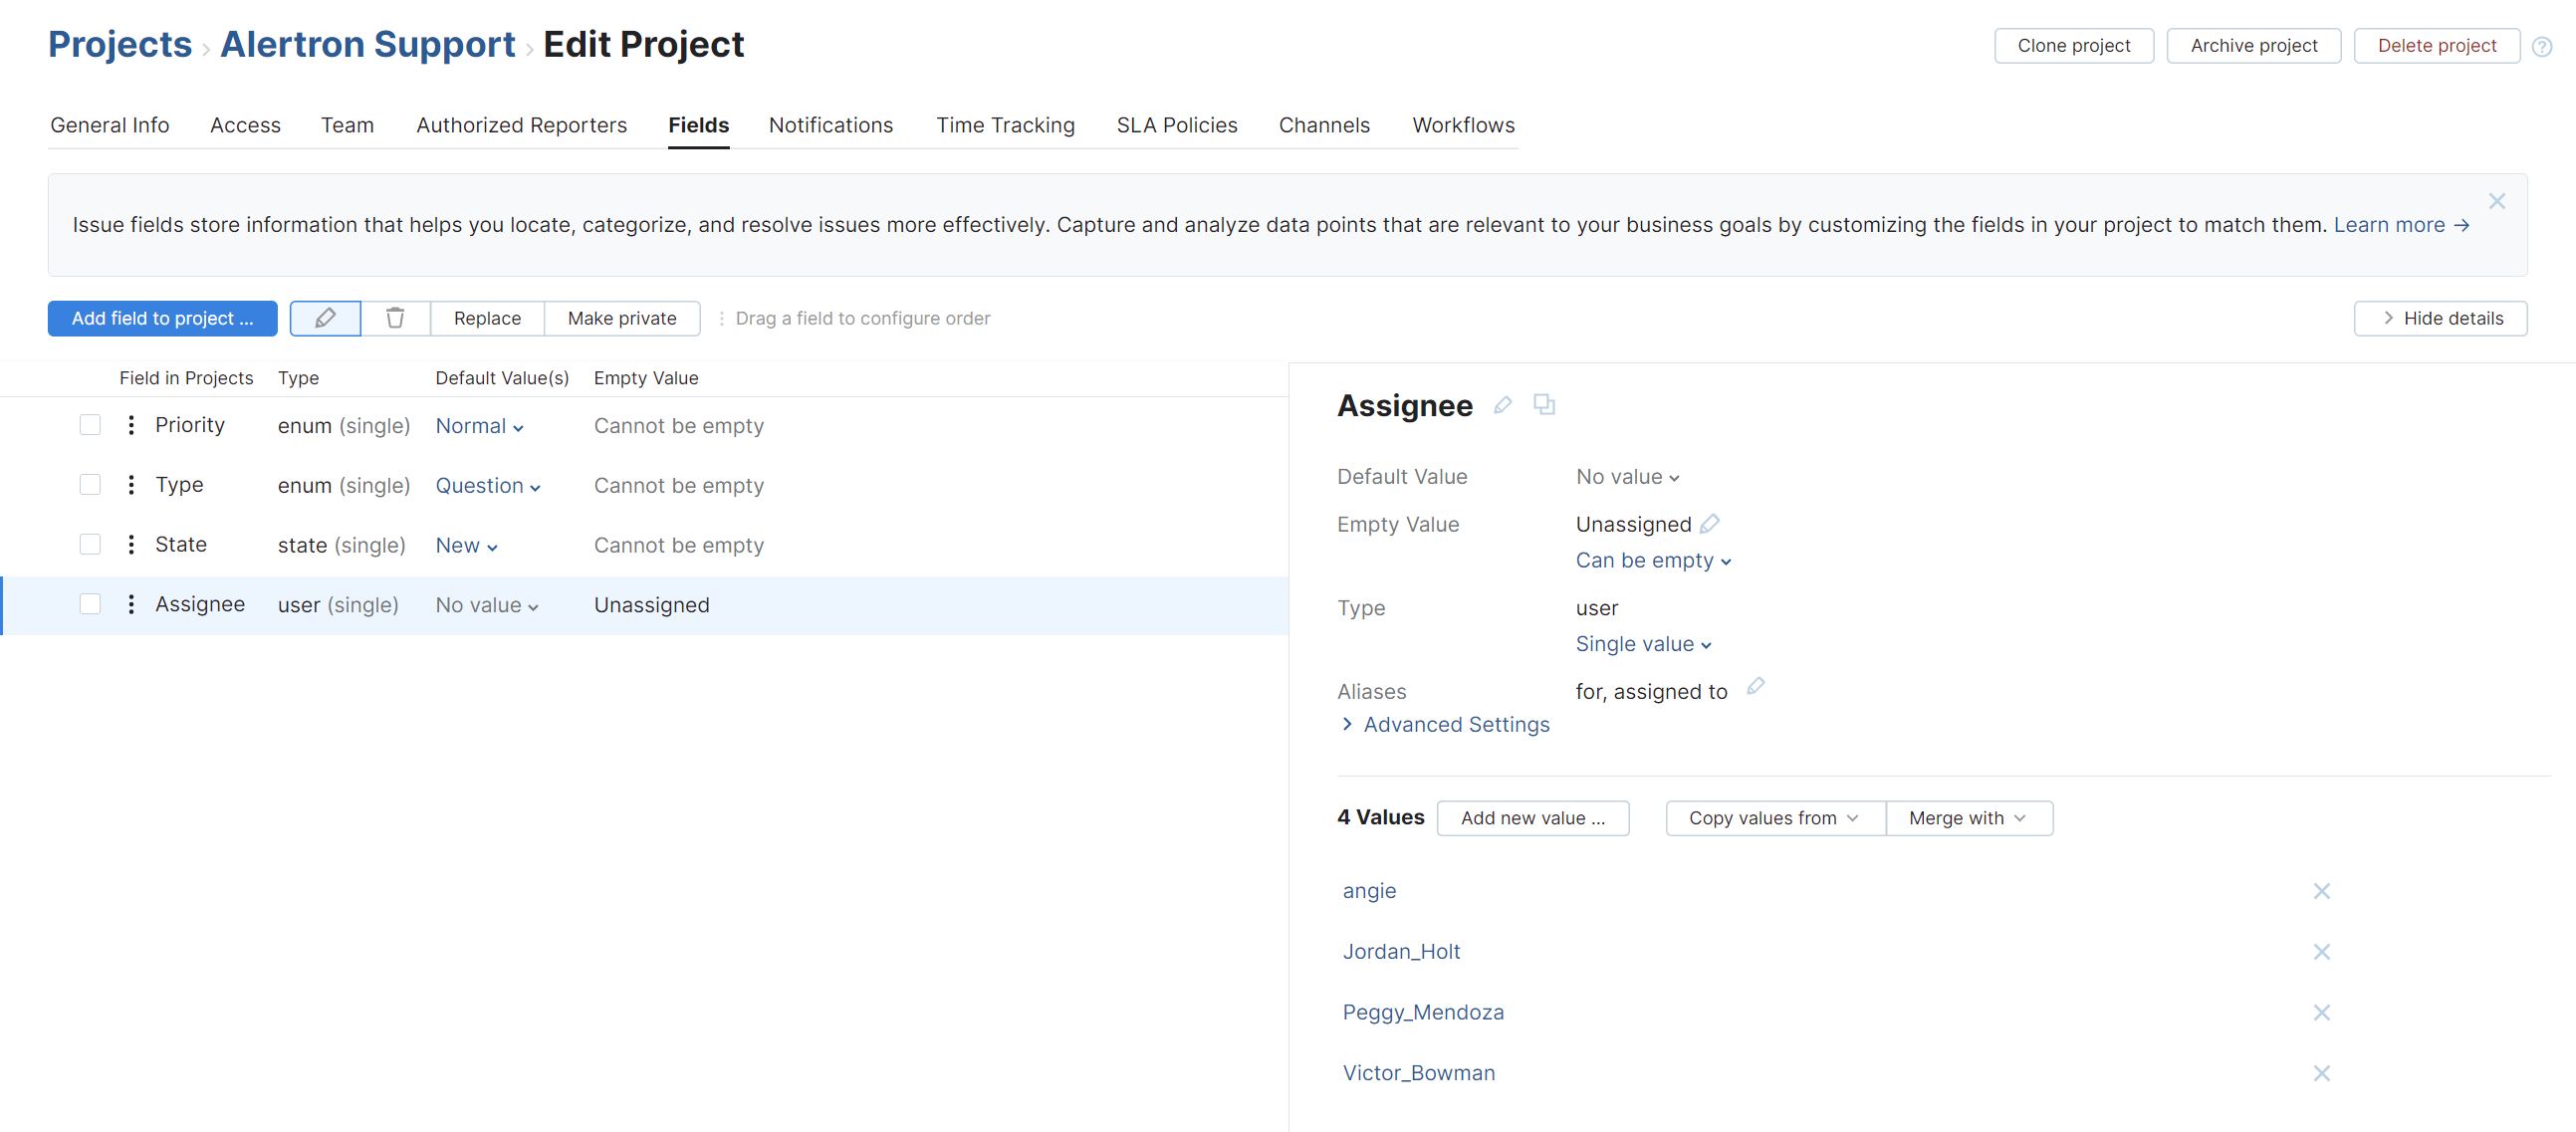Edit the Assignee field name with pencil icon
The width and height of the screenshot is (2576, 1132).
[x=1503, y=405]
